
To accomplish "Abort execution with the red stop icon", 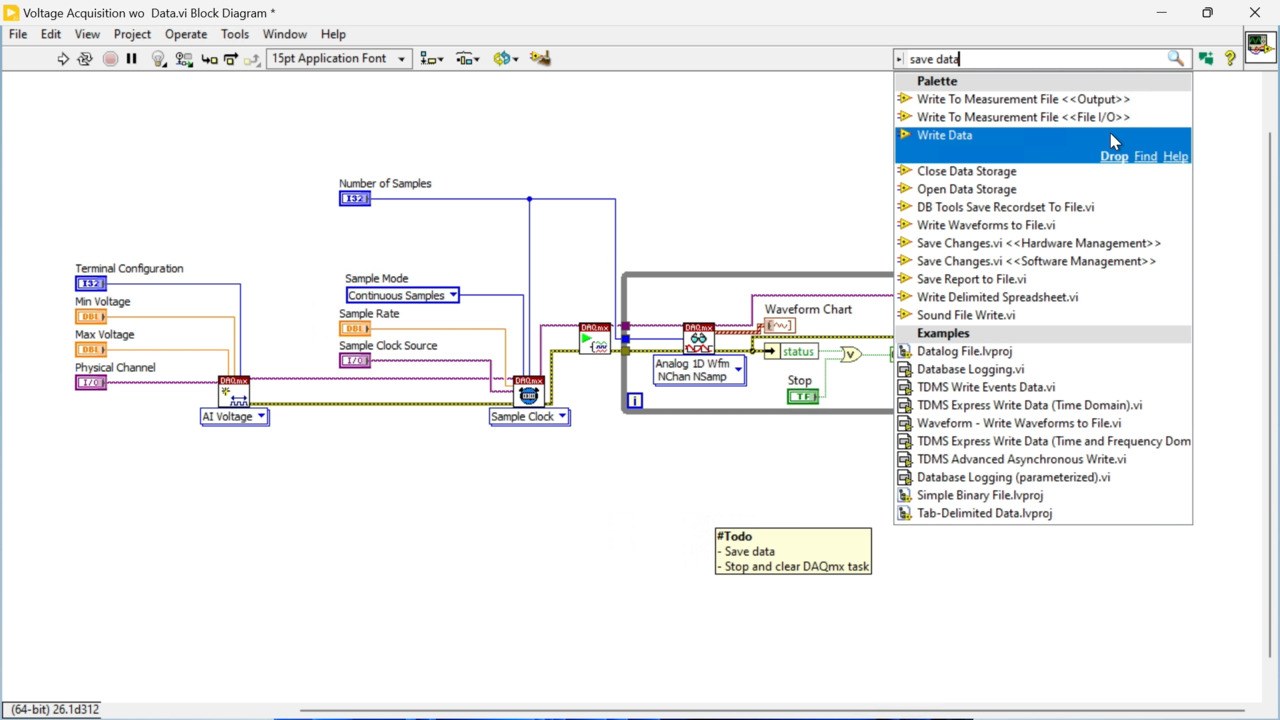I will [x=110, y=59].
